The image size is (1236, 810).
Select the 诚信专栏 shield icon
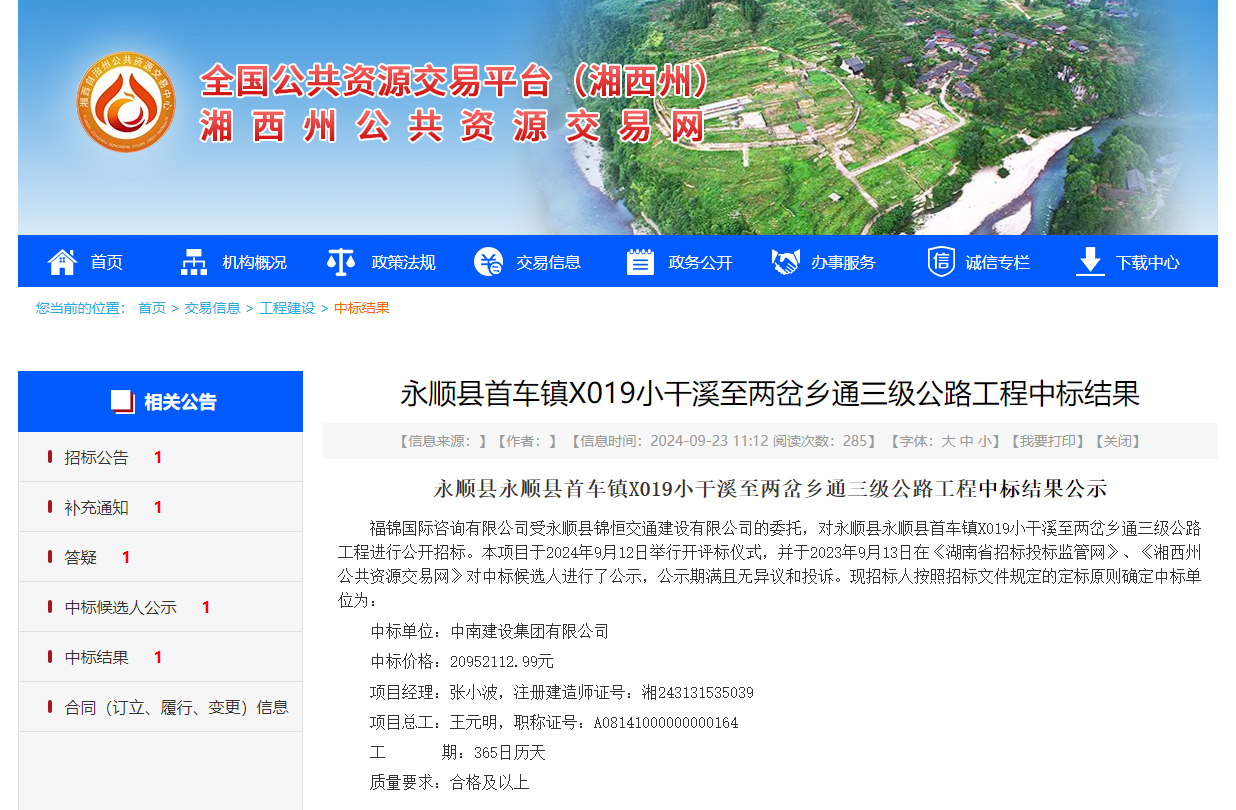click(x=941, y=261)
